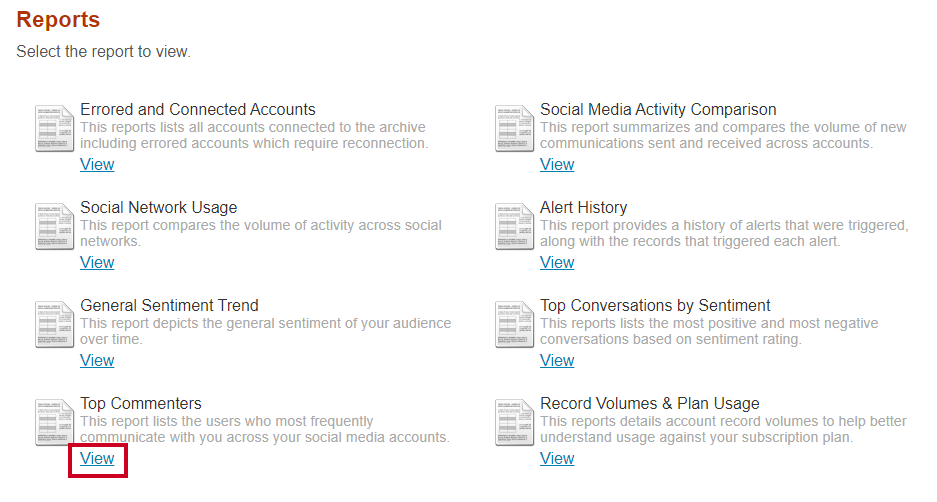Click the Errored and Connected Accounts report icon

(54, 128)
